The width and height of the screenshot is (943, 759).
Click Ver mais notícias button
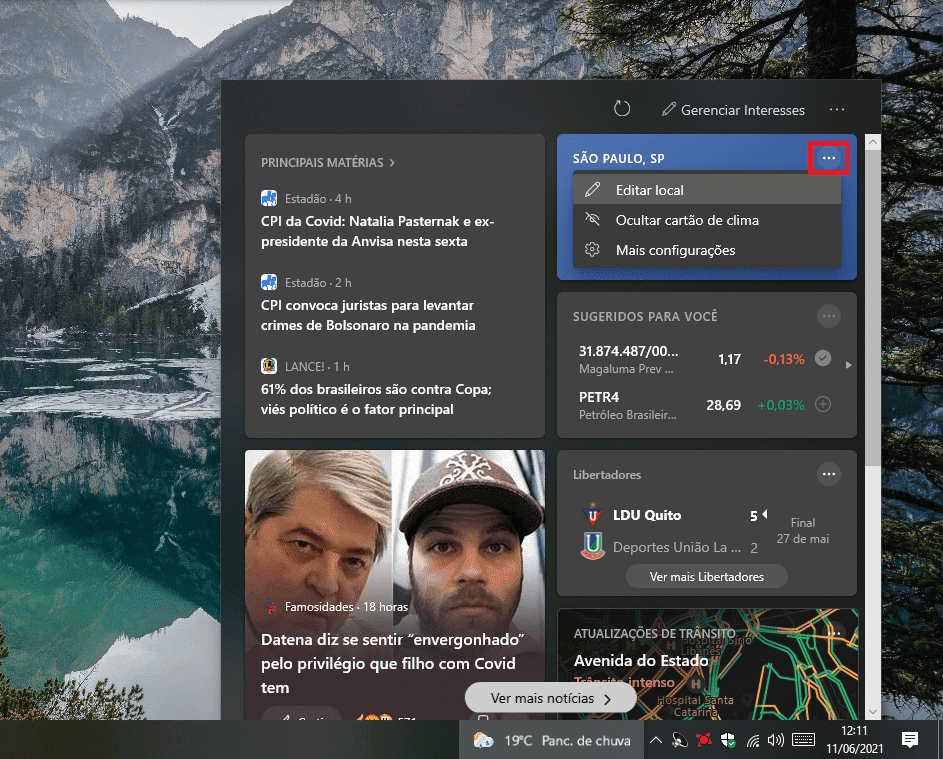click(x=550, y=698)
